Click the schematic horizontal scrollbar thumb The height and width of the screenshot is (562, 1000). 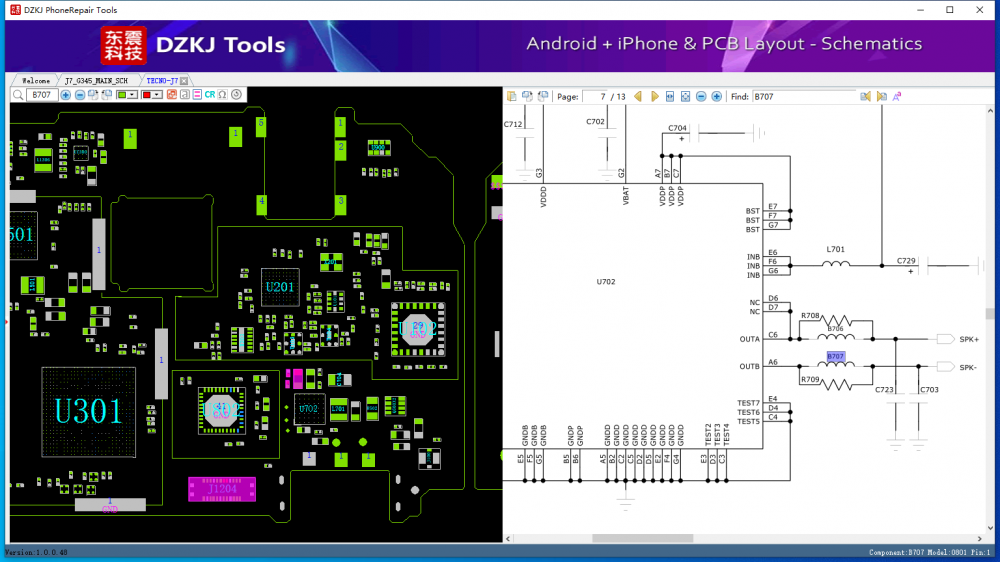click(x=642, y=538)
